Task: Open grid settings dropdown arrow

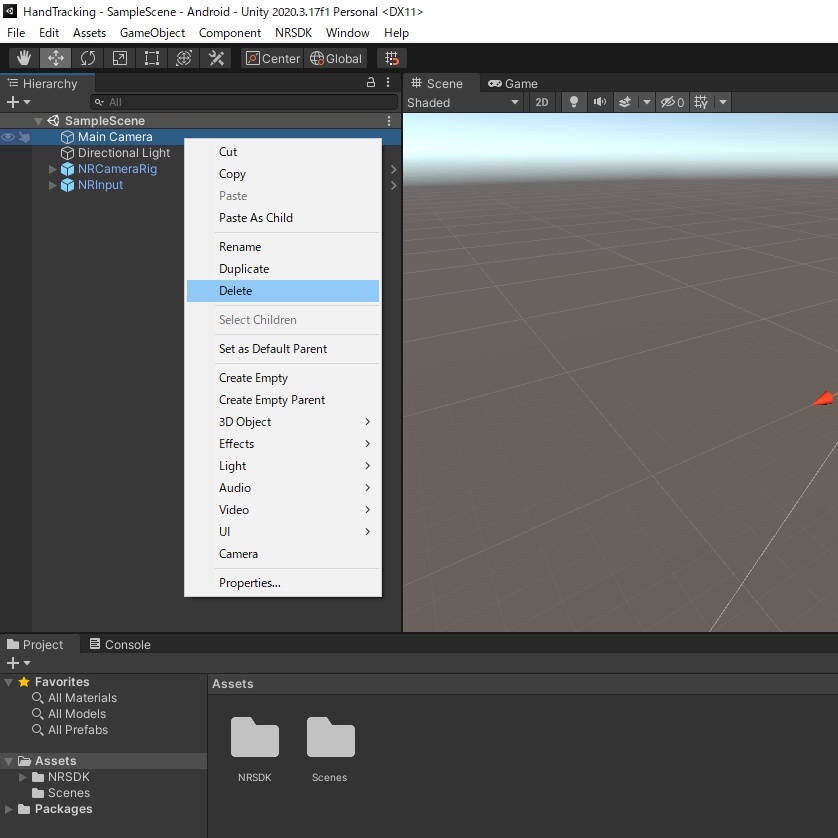Action: click(x=723, y=102)
